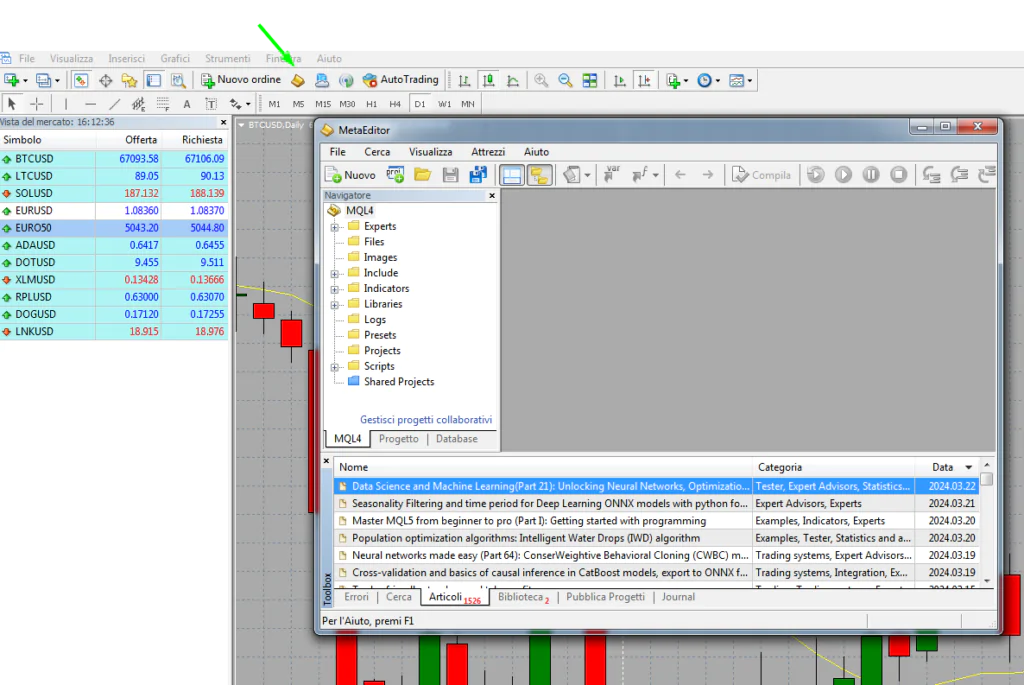The width and height of the screenshot is (1024, 685).
Task: Tile chart windows with the grid icon
Action: click(x=590, y=80)
